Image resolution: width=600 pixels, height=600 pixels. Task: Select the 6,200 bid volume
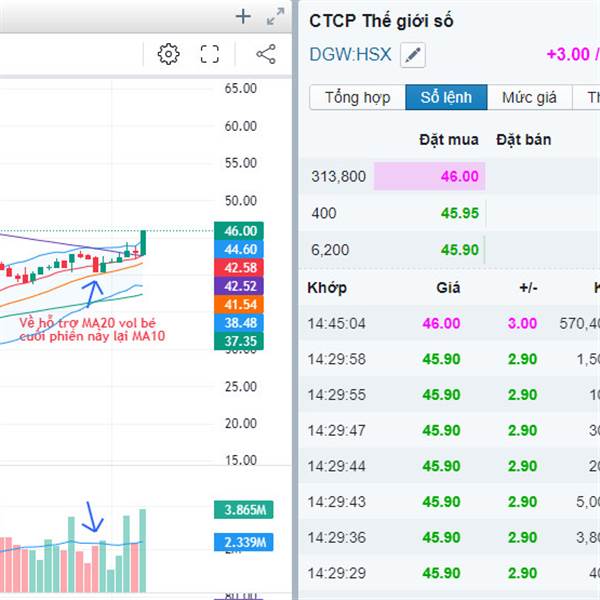point(330,250)
